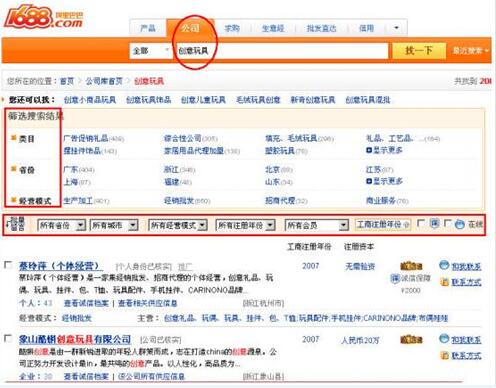The image size is (496, 388).
Task: Switch to the 产品 tab
Action: click(148, 28)
